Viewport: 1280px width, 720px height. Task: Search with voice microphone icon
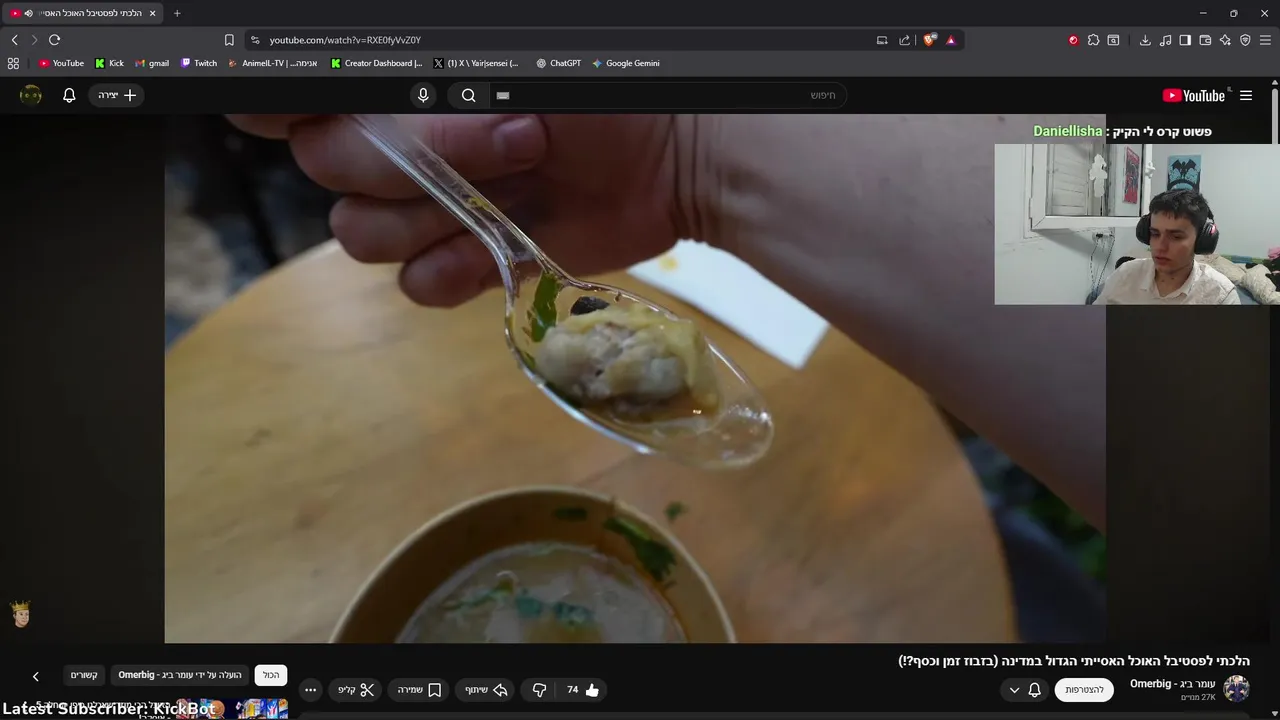pos(423,95)
